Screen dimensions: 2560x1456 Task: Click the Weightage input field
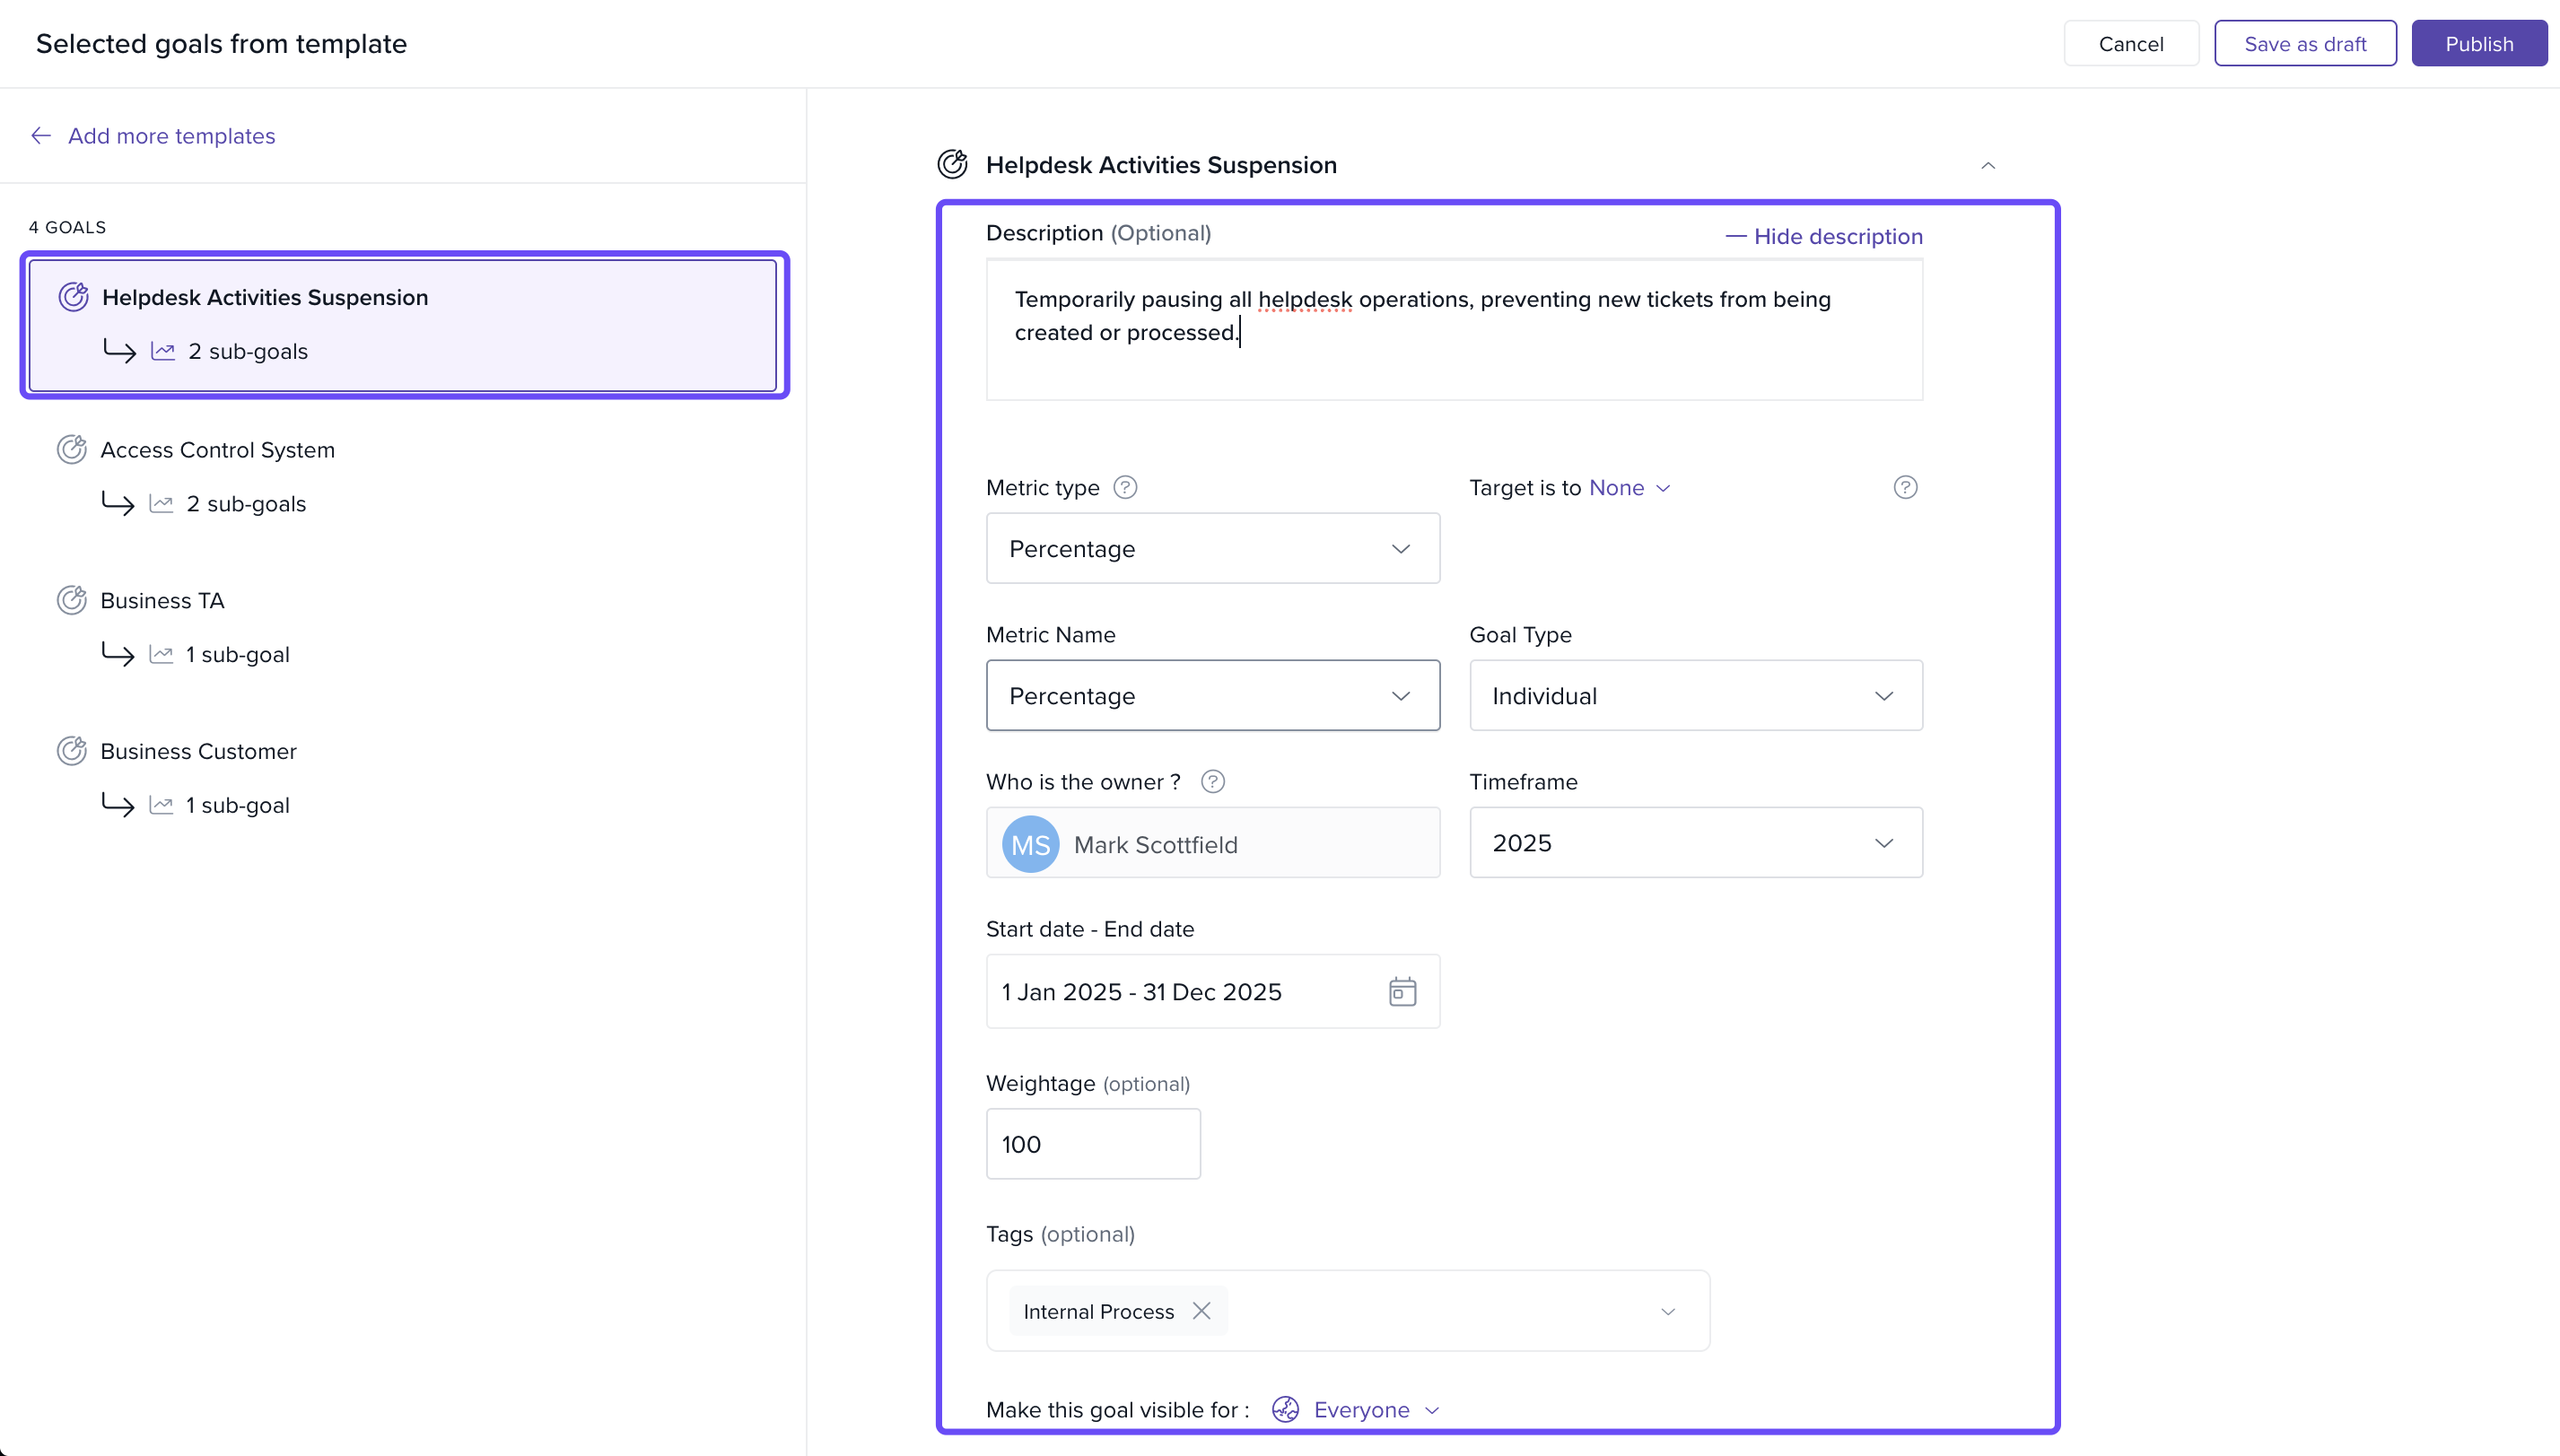pyautogui.click(x=1092, y=1143)
